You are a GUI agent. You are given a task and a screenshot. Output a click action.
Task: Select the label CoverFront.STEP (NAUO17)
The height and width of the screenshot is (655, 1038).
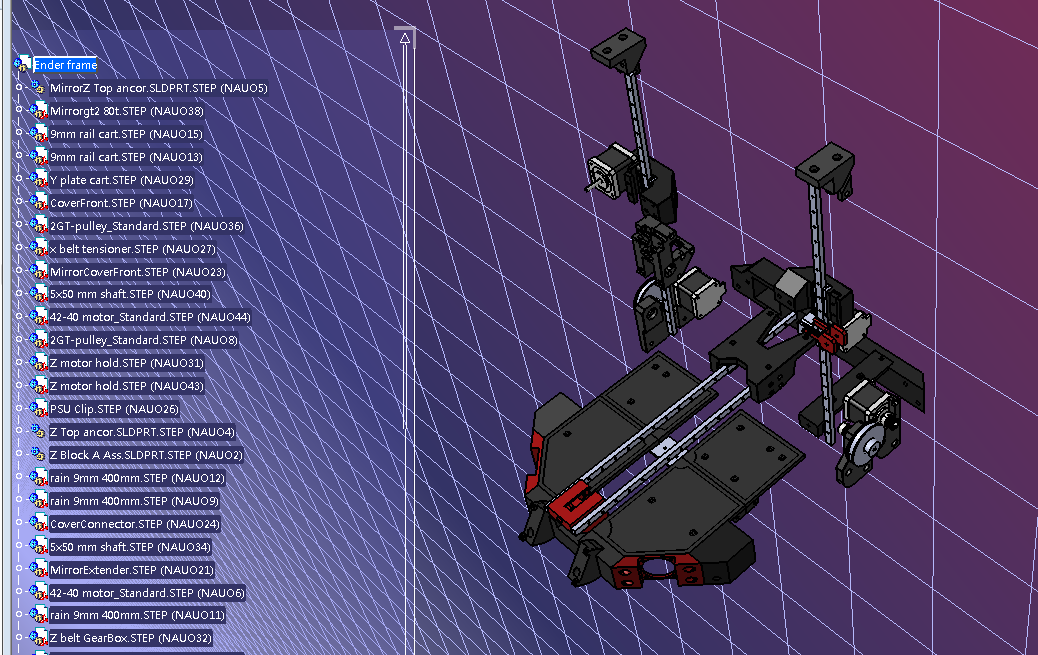point(121,203)
